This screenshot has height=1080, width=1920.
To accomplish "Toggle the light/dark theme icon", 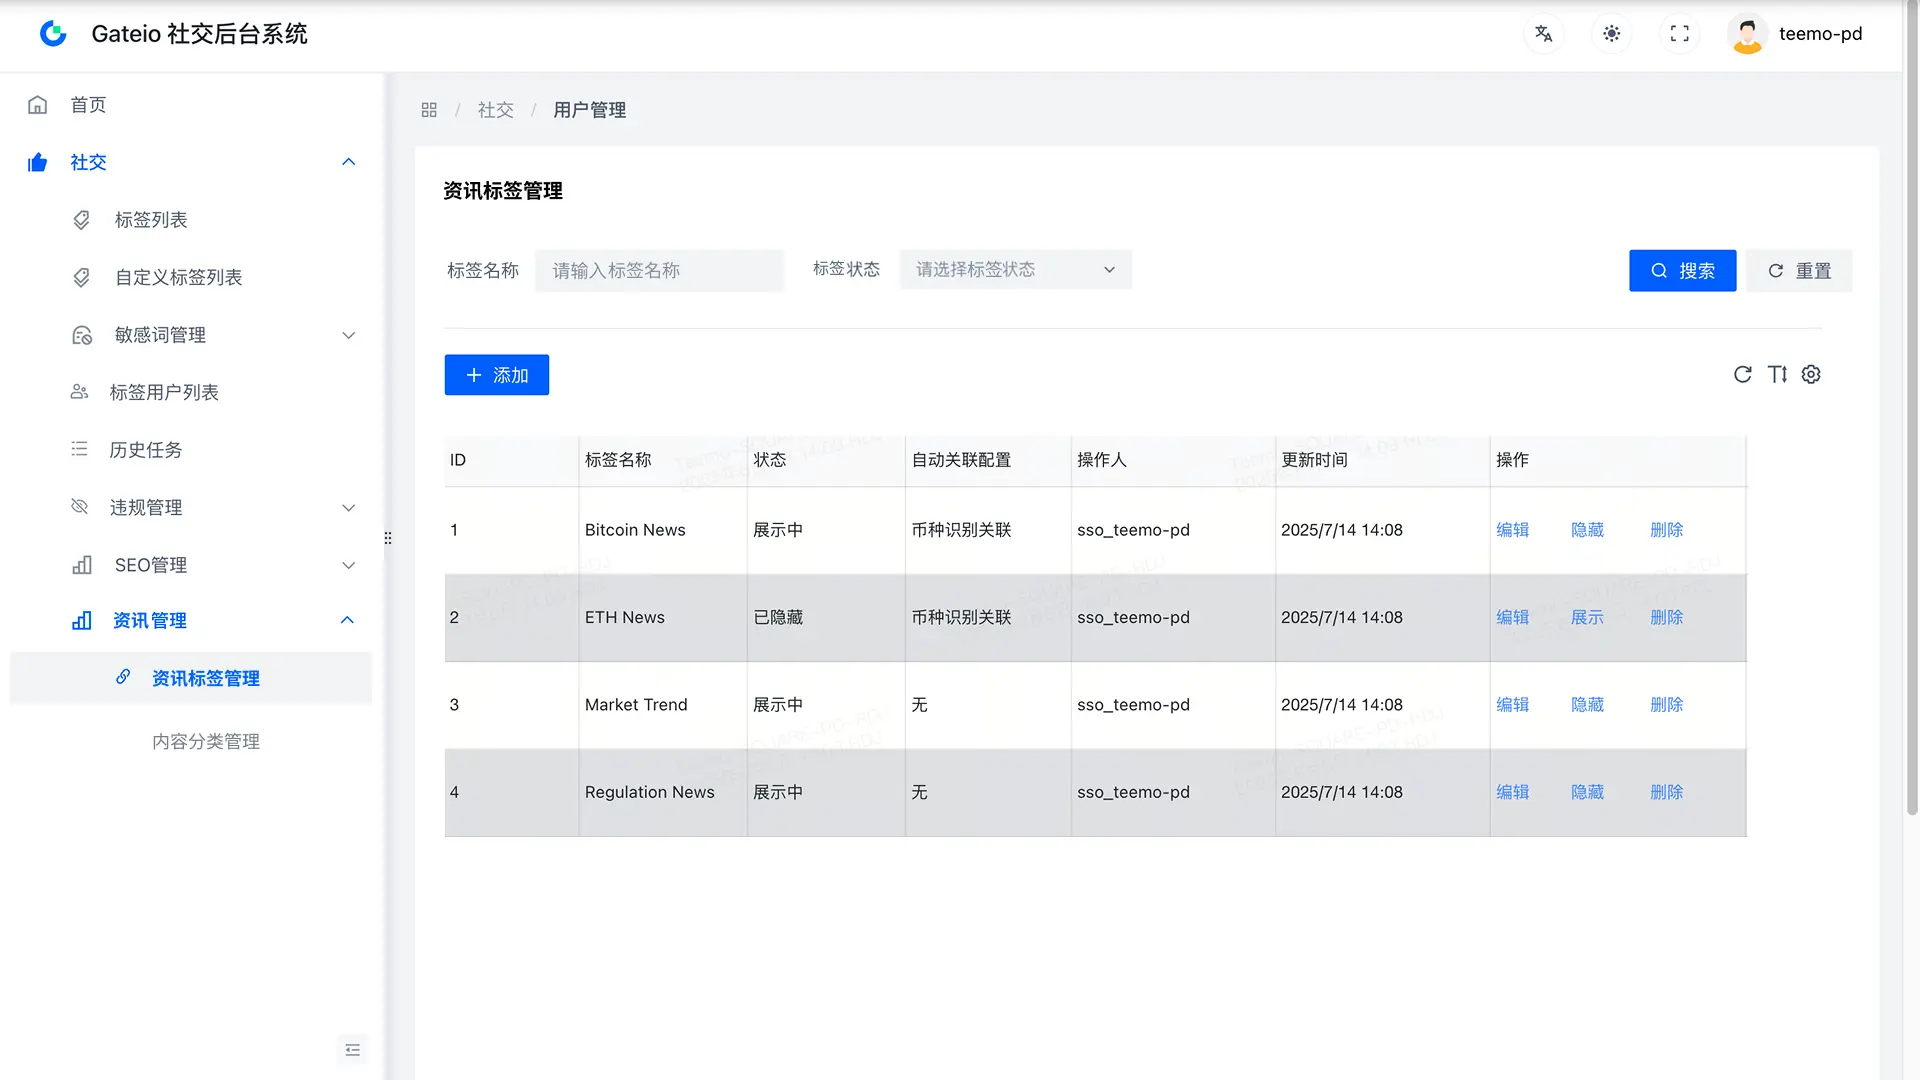I will tap(1611, 34).
